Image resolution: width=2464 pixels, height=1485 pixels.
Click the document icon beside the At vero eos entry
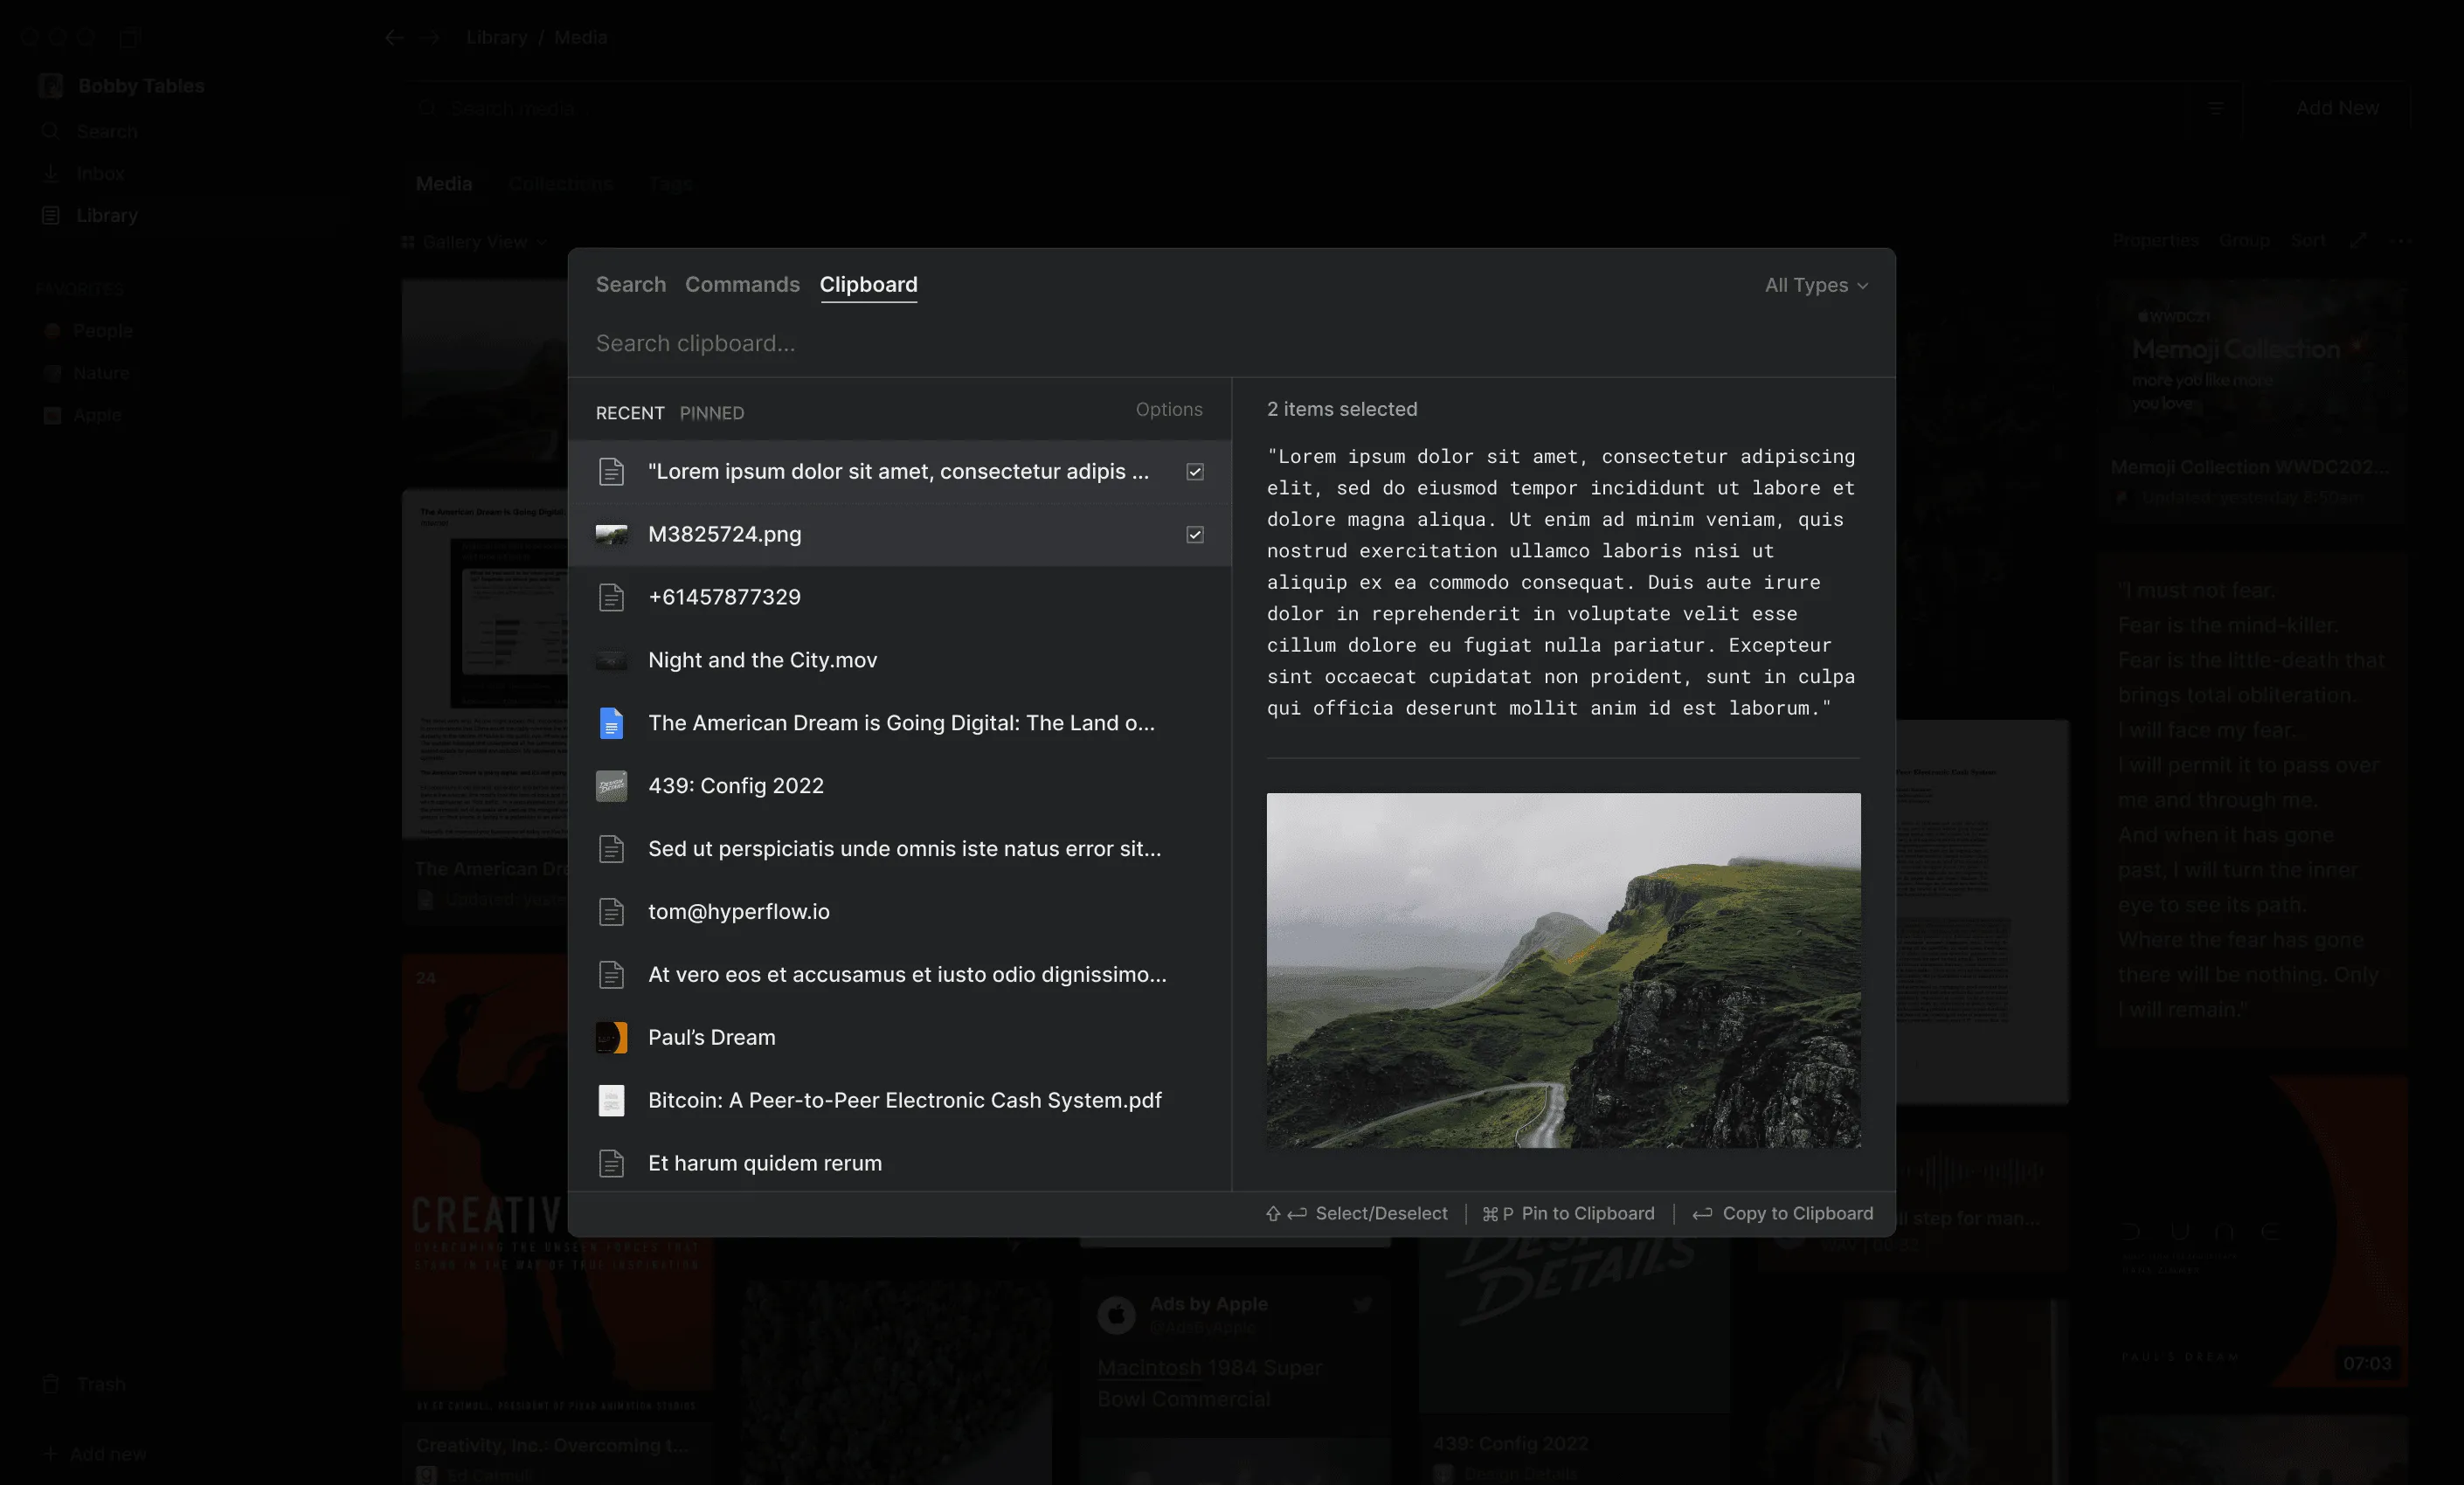[611, 975]
